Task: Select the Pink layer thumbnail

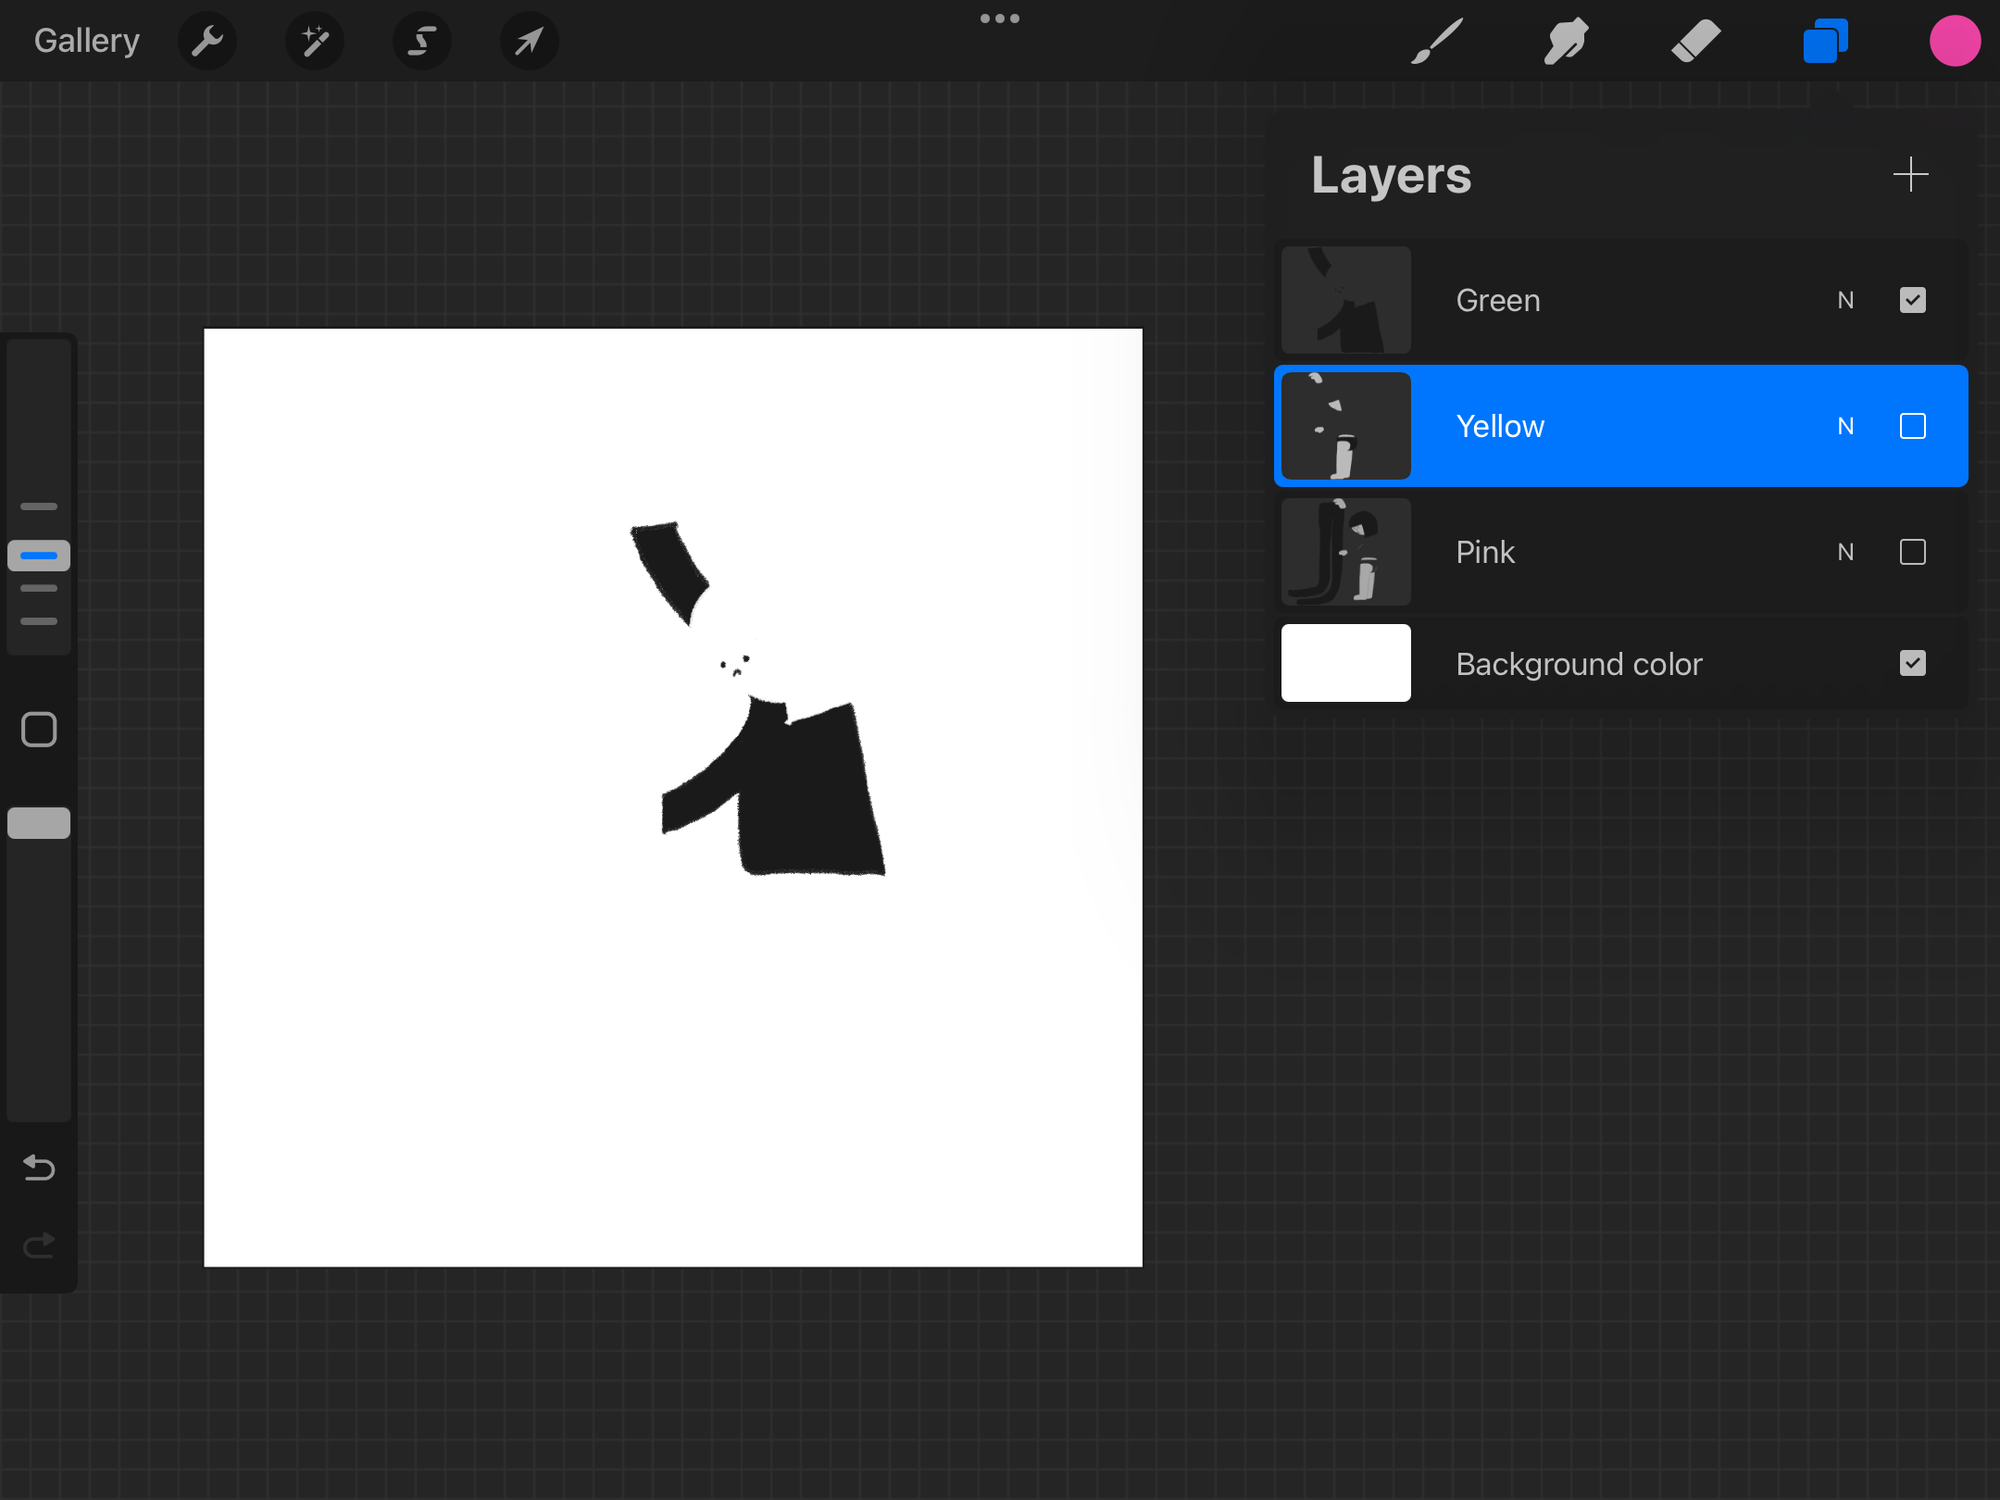Action: (x=1346, y=552)
